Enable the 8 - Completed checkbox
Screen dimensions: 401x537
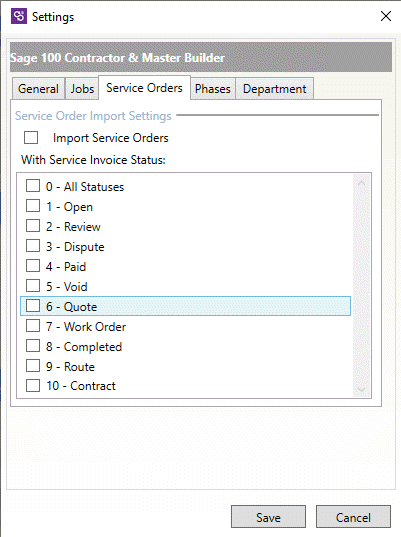tap(33, 346)
